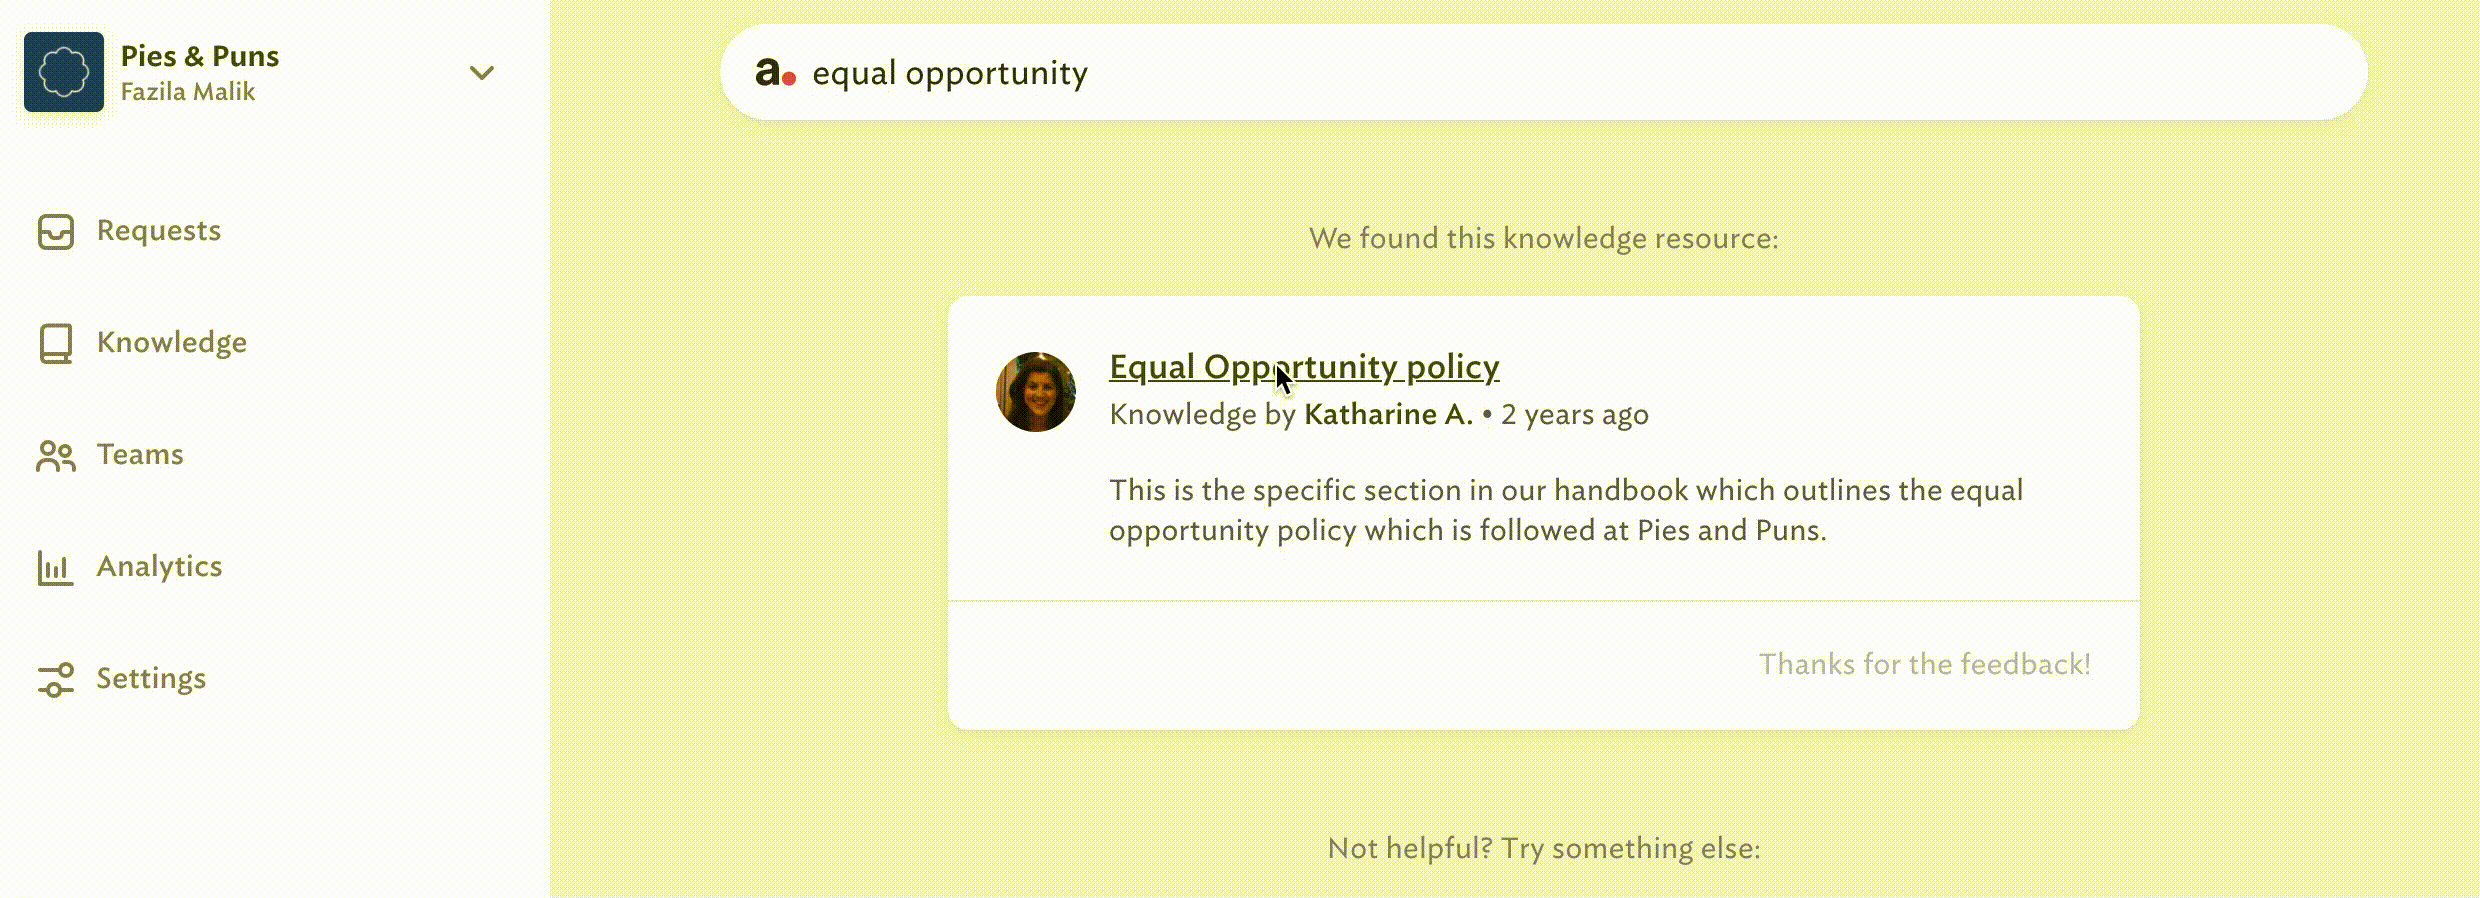Viewport: 2480px width, 898px height.
Task: Click the Pies & Puns workspace logo
Action: point(64,72)
